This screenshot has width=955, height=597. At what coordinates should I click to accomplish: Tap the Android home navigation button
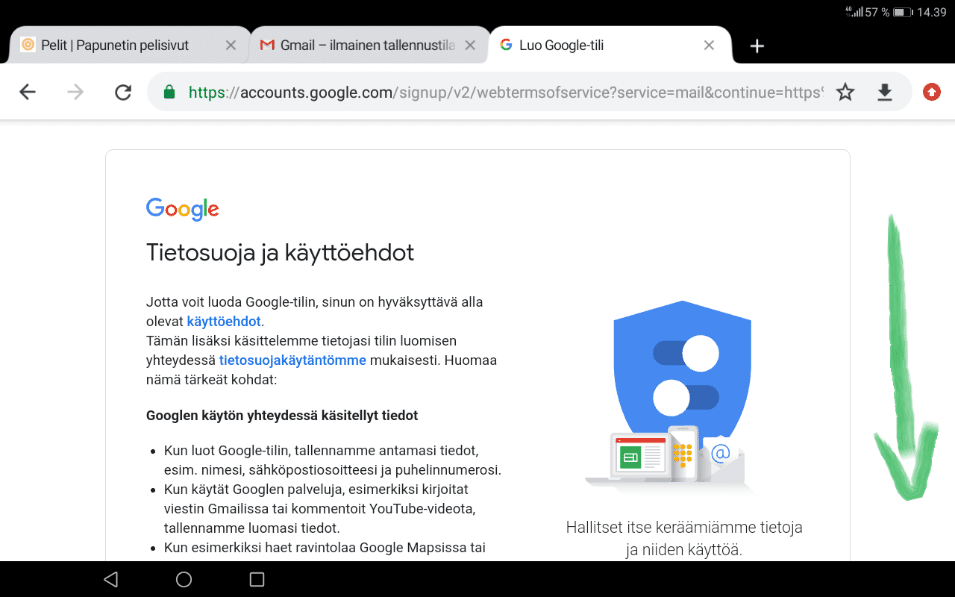(183, 579)
